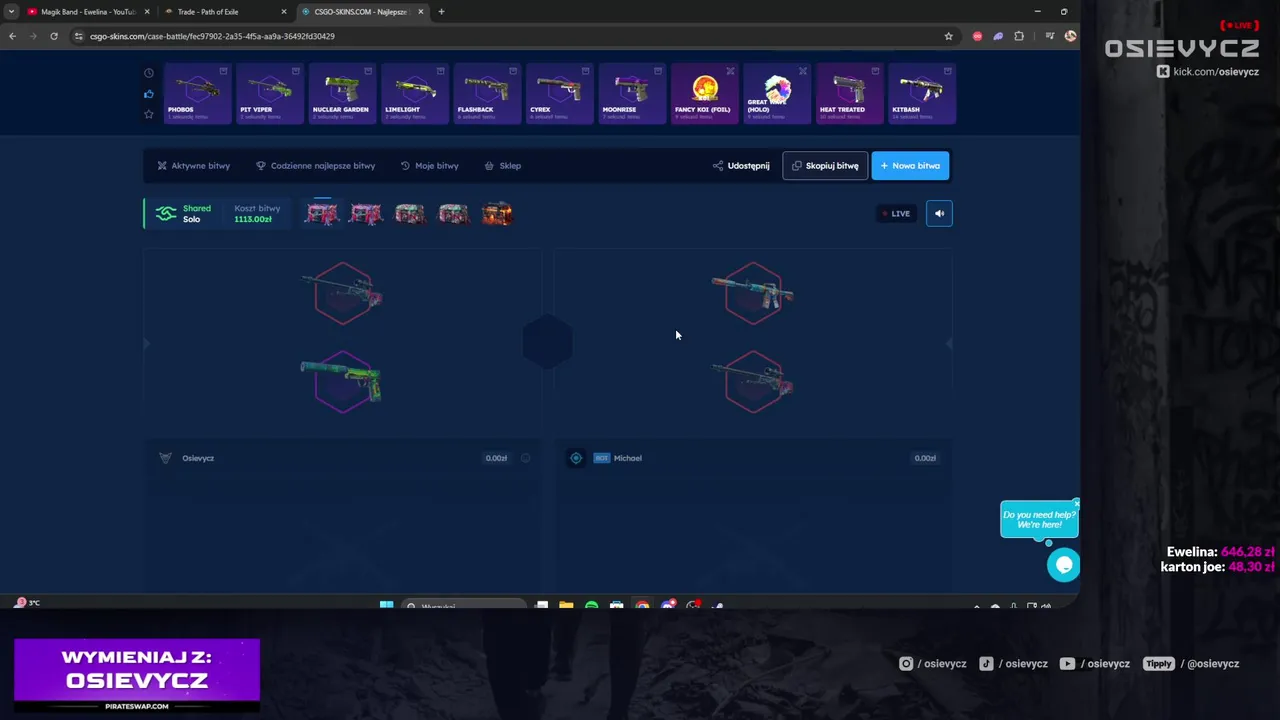Click the Shared Solo mode icon
The width and height of the screenshot is (1280, 720).
click(166, 214)
